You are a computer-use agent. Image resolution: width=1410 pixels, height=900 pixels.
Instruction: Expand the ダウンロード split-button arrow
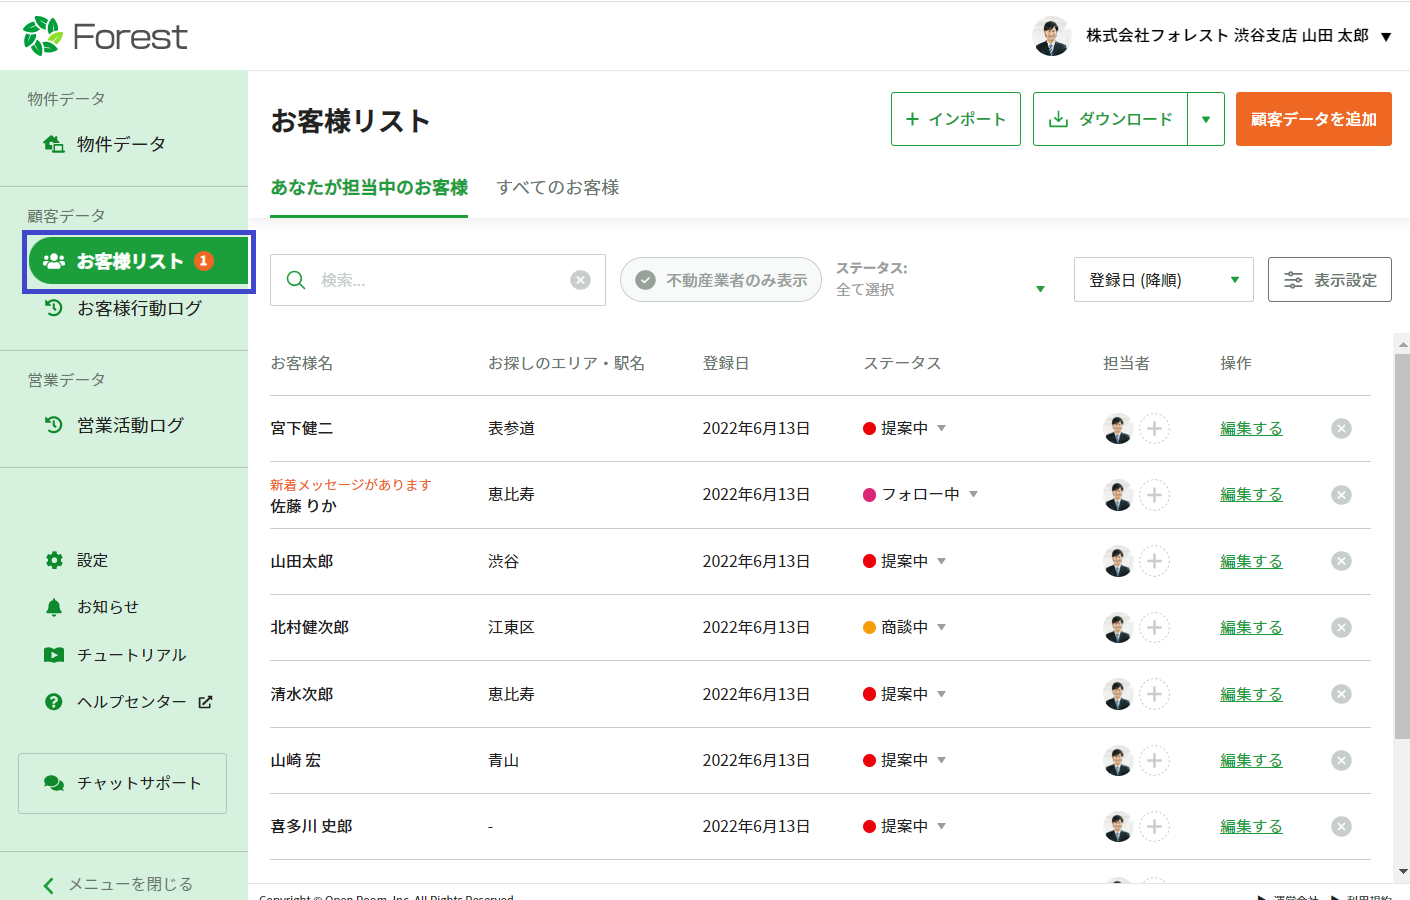pyautogui.click(x=1206, y=119)
